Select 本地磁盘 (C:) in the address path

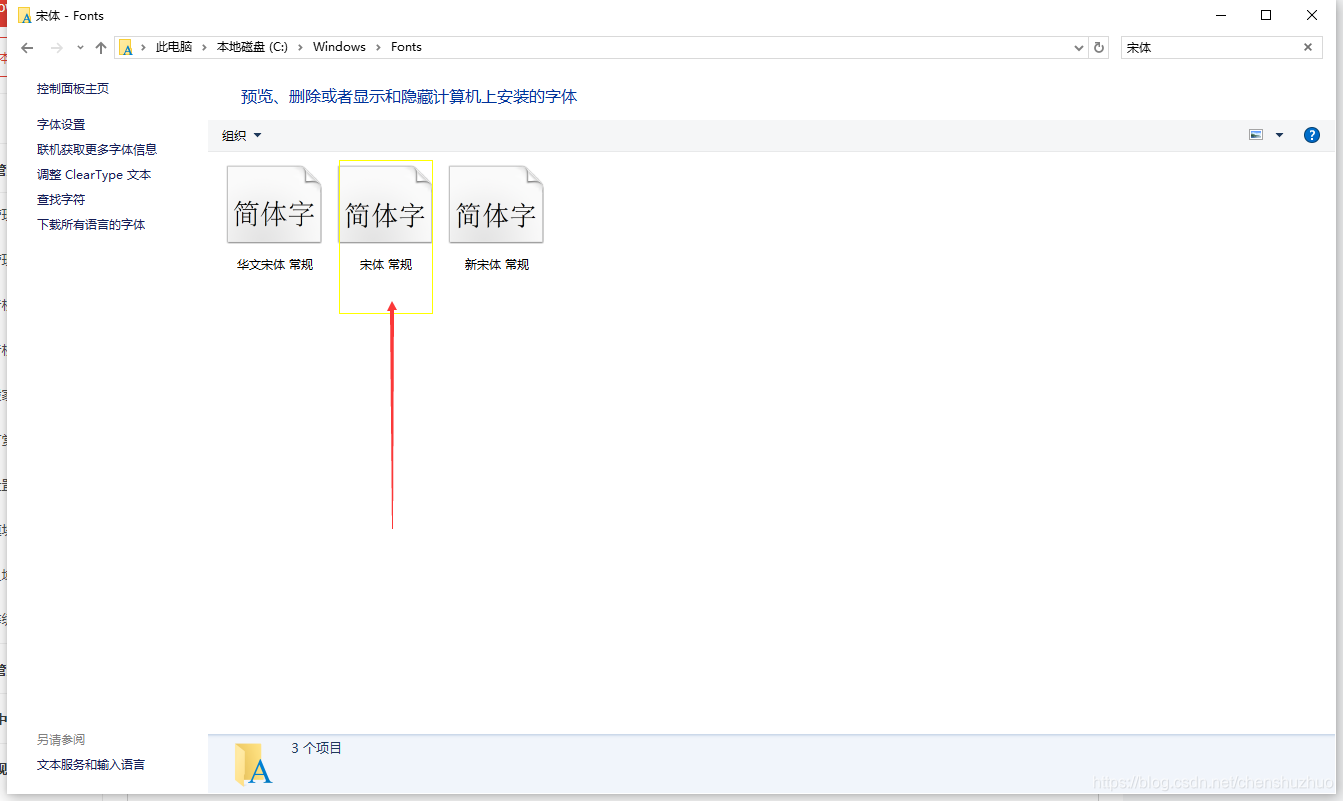(252, 47)
